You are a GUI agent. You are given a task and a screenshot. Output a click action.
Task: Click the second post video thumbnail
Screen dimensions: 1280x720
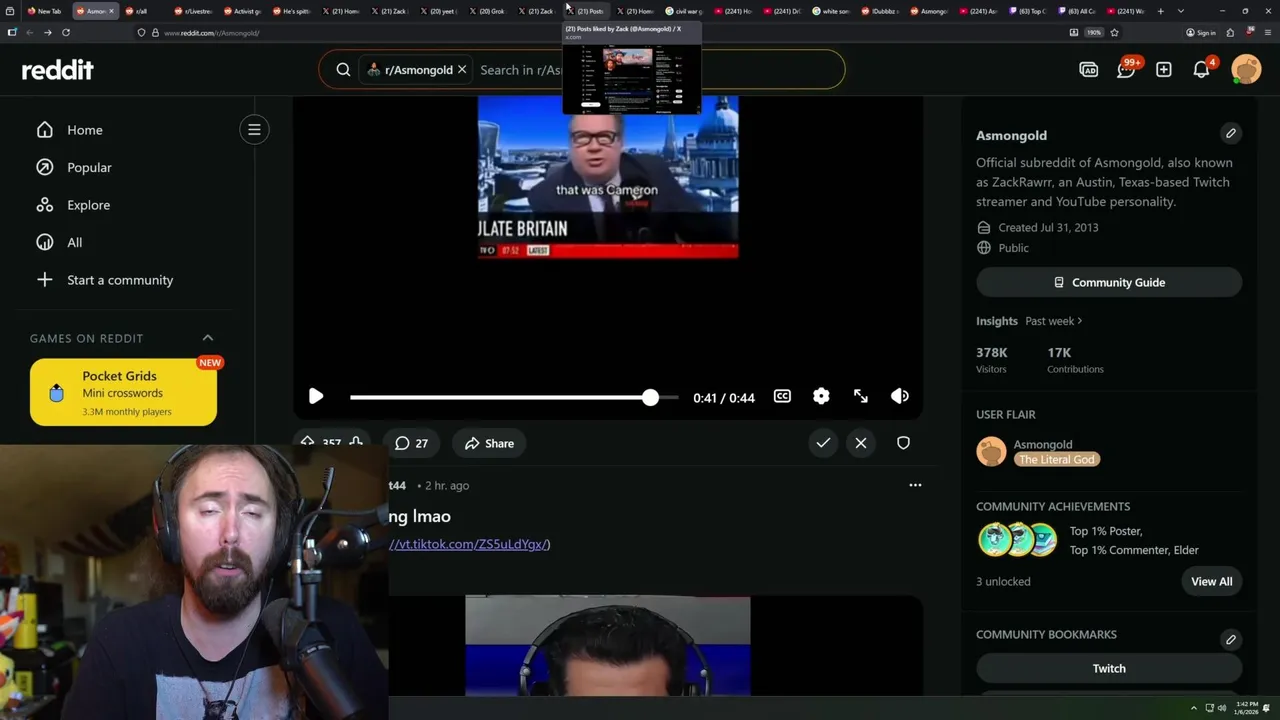coord(608,646)
